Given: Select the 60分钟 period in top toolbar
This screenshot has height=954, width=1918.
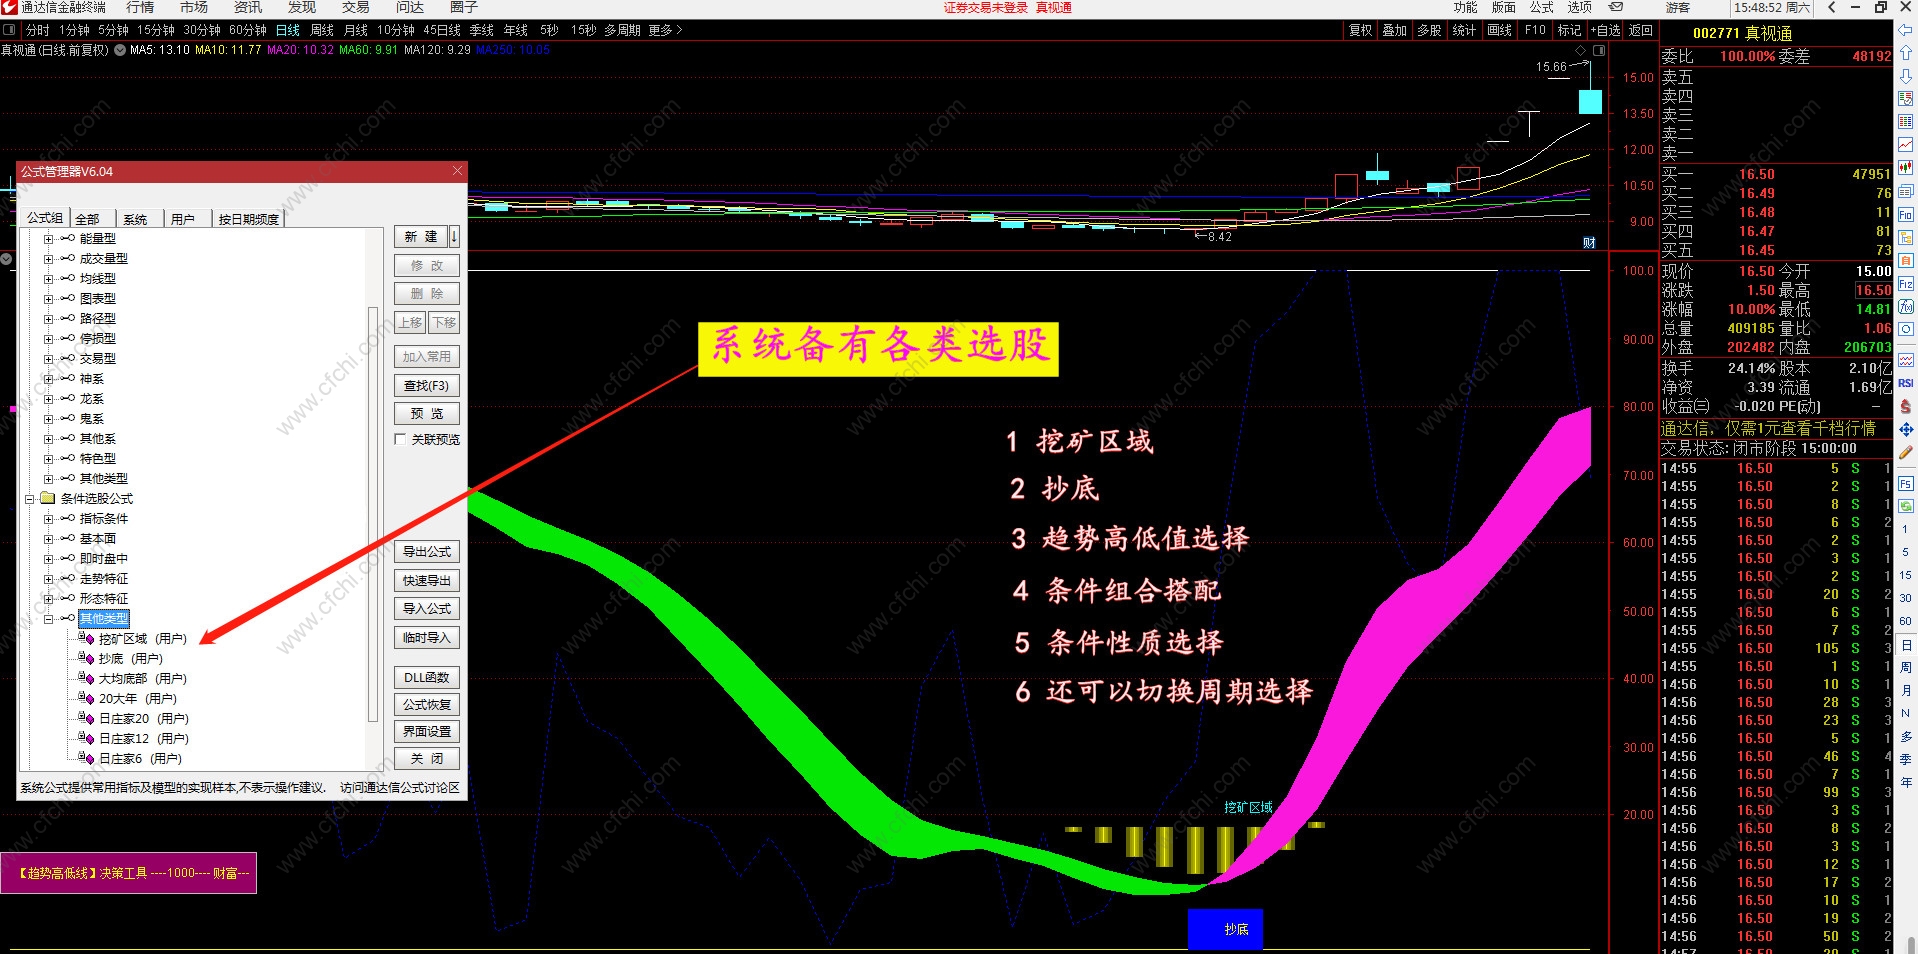Looking at the screenshot, I should tap(248, 30).
